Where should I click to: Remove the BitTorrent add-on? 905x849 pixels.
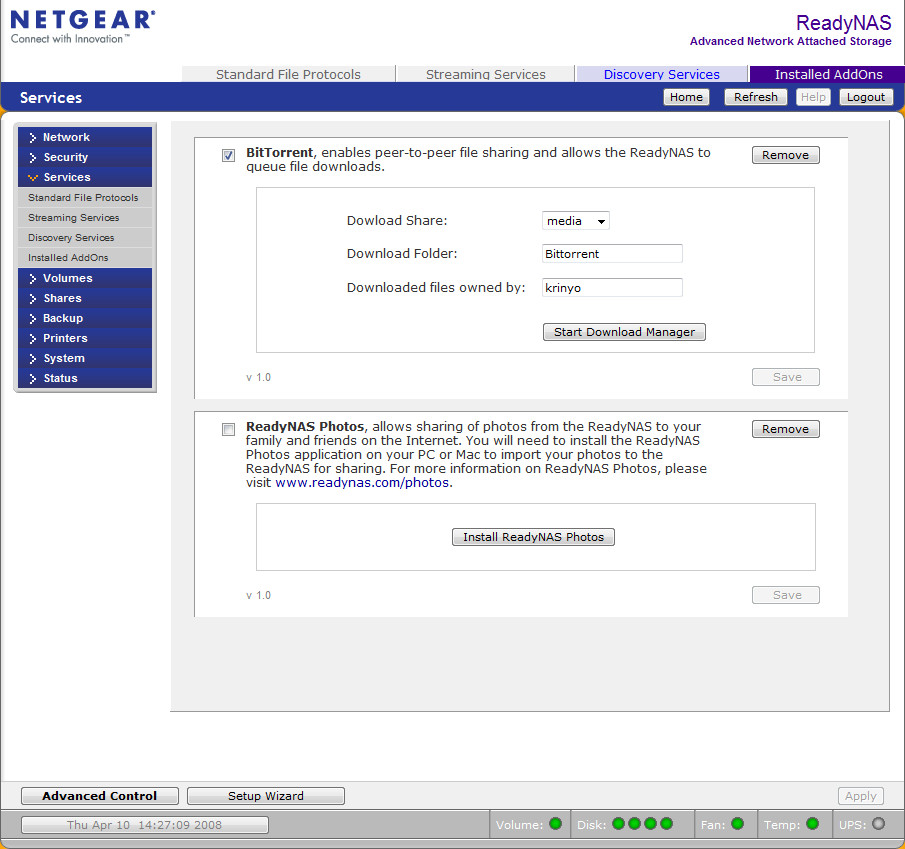[x=786, y=155]
